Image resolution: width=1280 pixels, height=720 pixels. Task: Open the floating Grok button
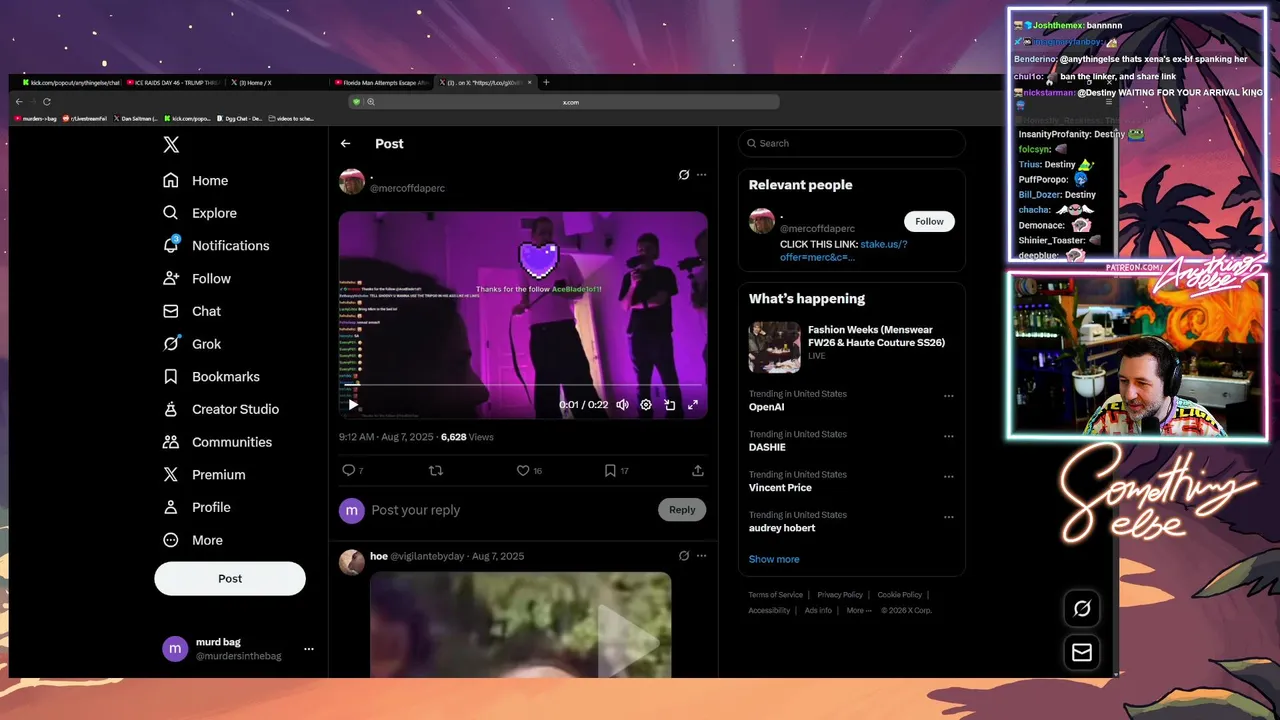1082,609
